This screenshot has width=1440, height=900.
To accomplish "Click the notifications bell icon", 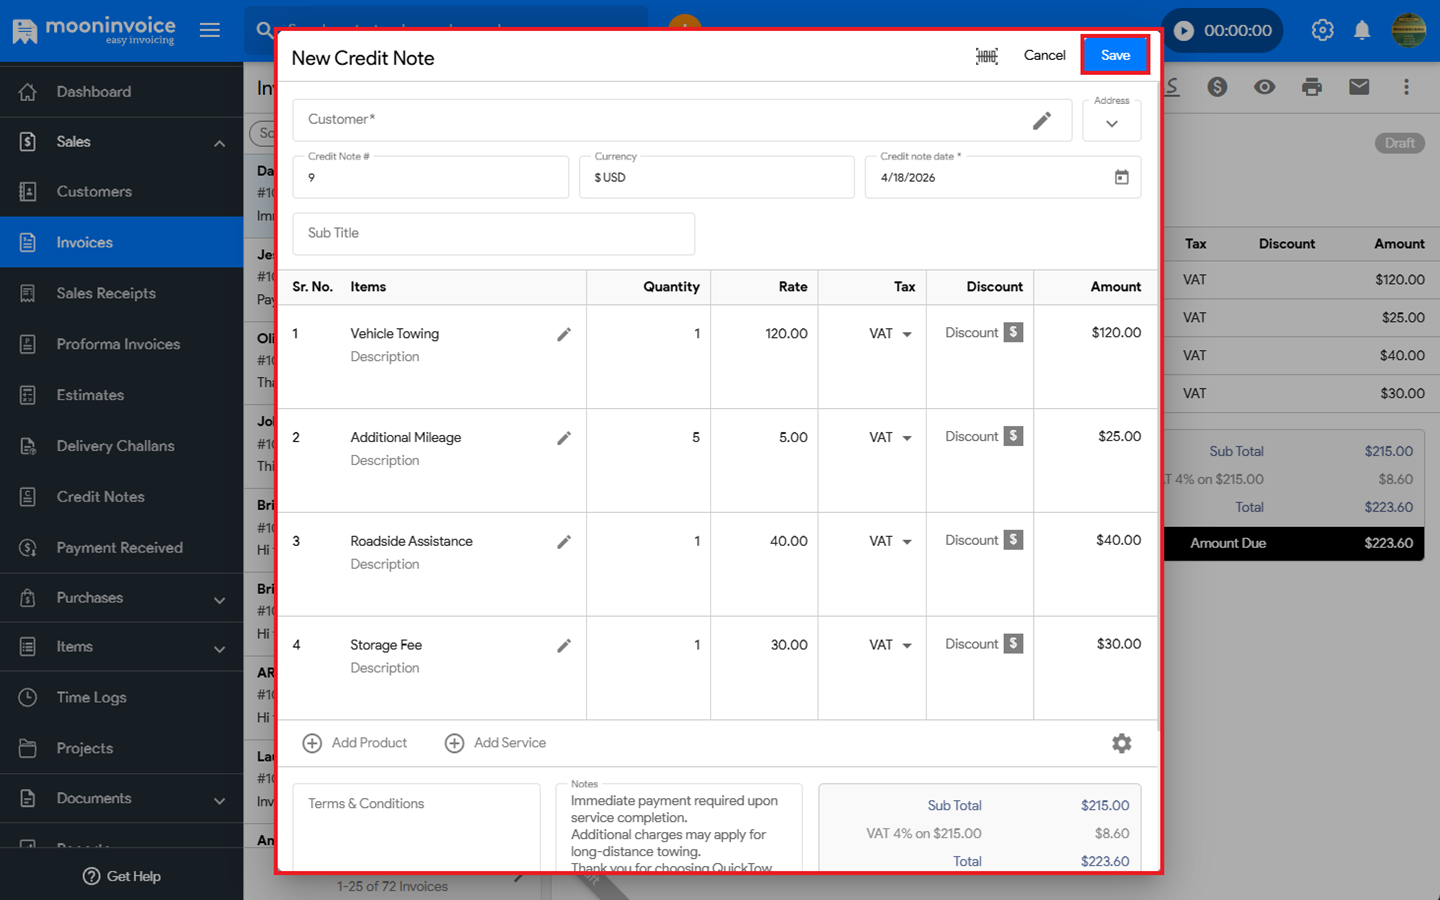I will click(1361, 30).
